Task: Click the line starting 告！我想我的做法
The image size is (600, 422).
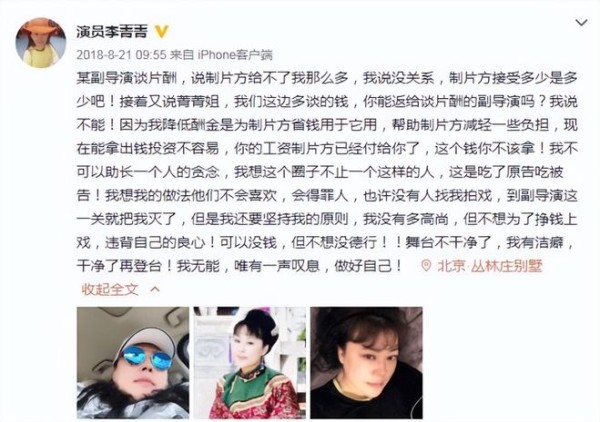Action: (x=327, y=196)
